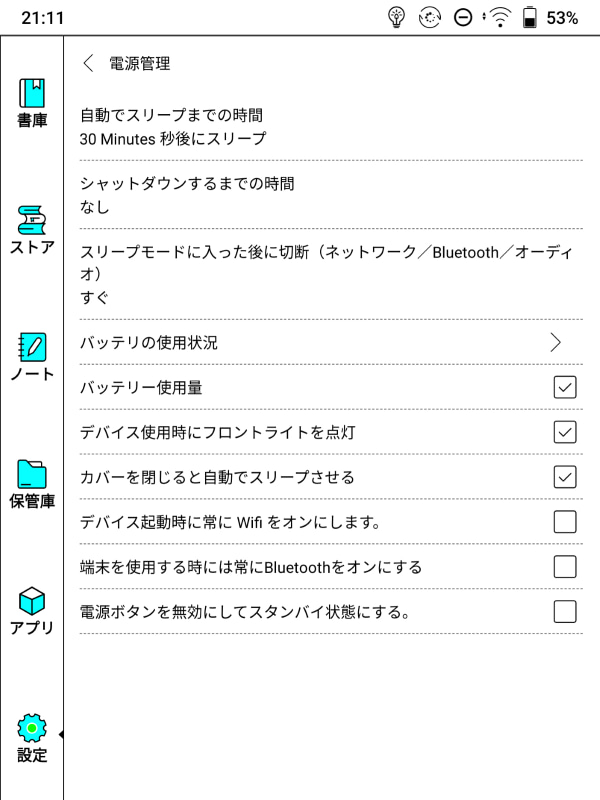Open シャットダウンするまでの時間 setting
The height and width of the screenshot is (800, 600).
tap(300, 197)
